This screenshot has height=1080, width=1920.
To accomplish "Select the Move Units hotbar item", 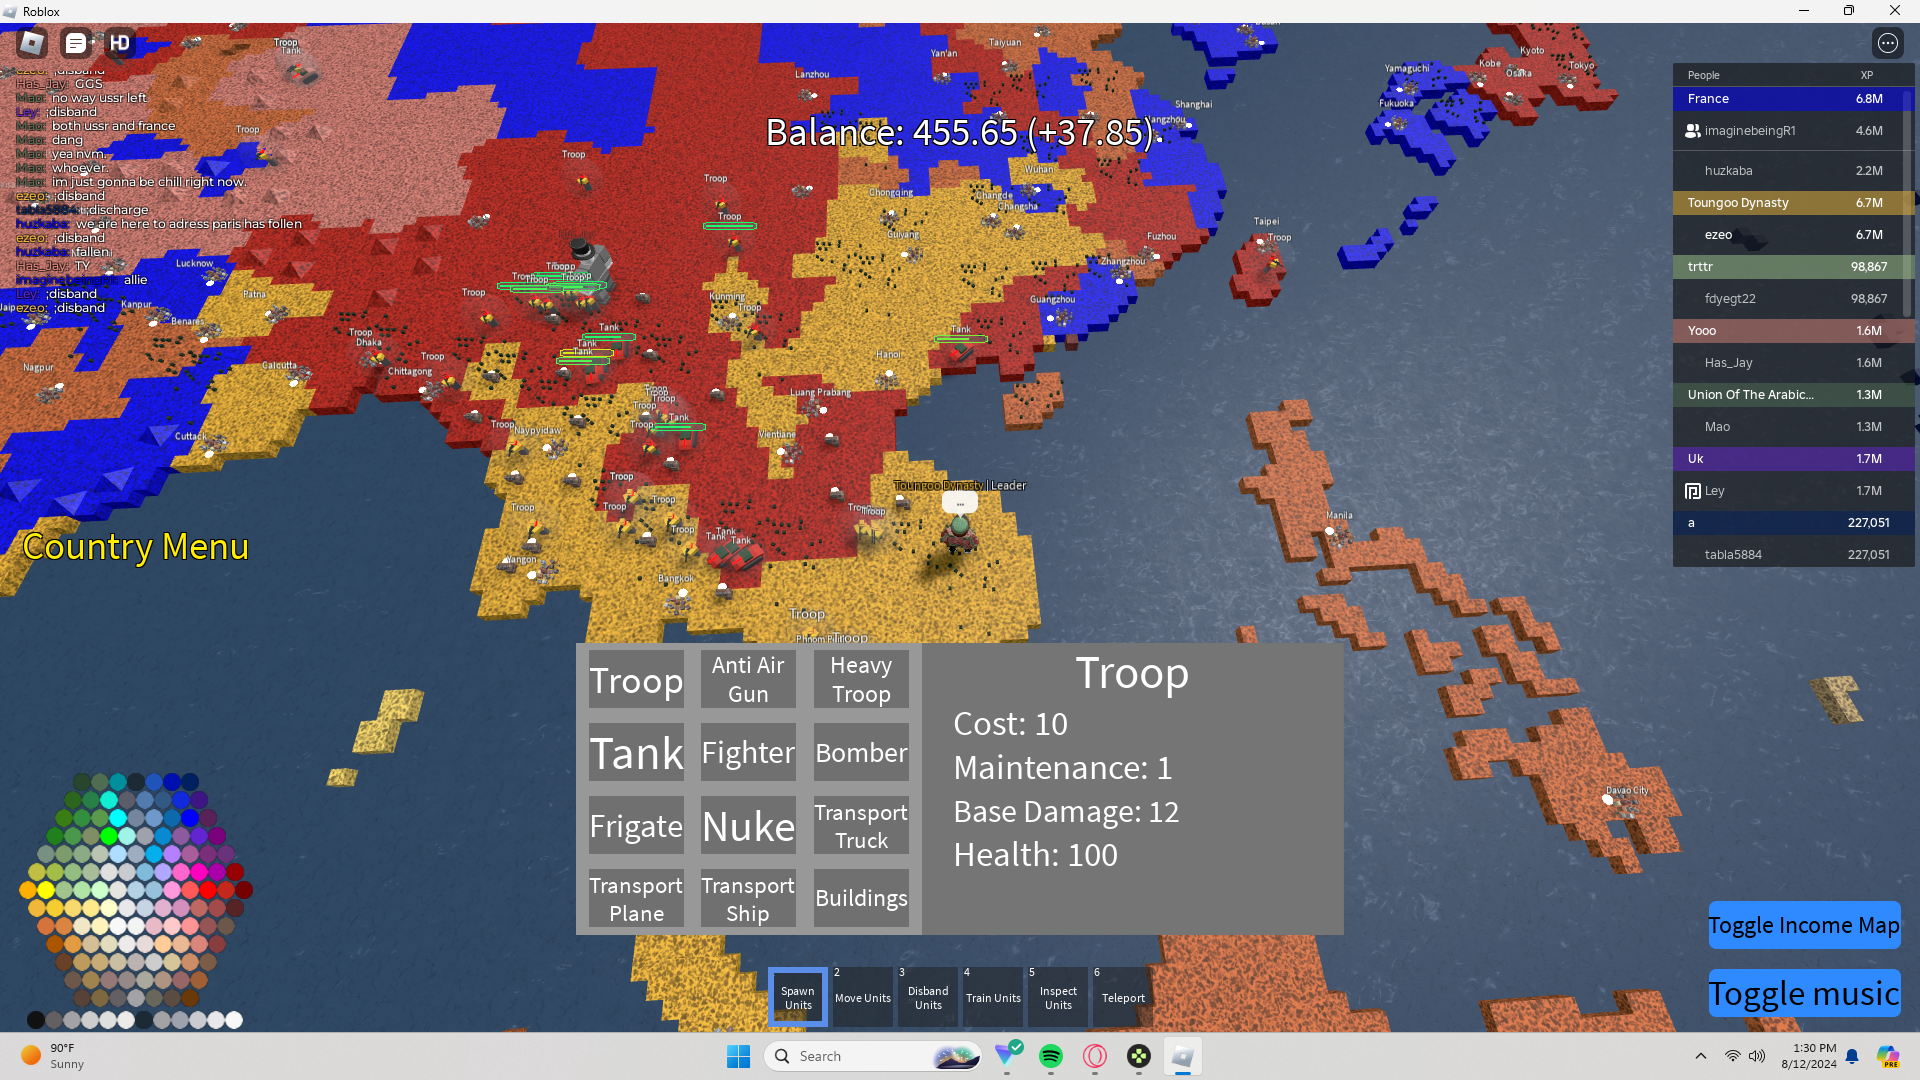I will pos(862,997).
